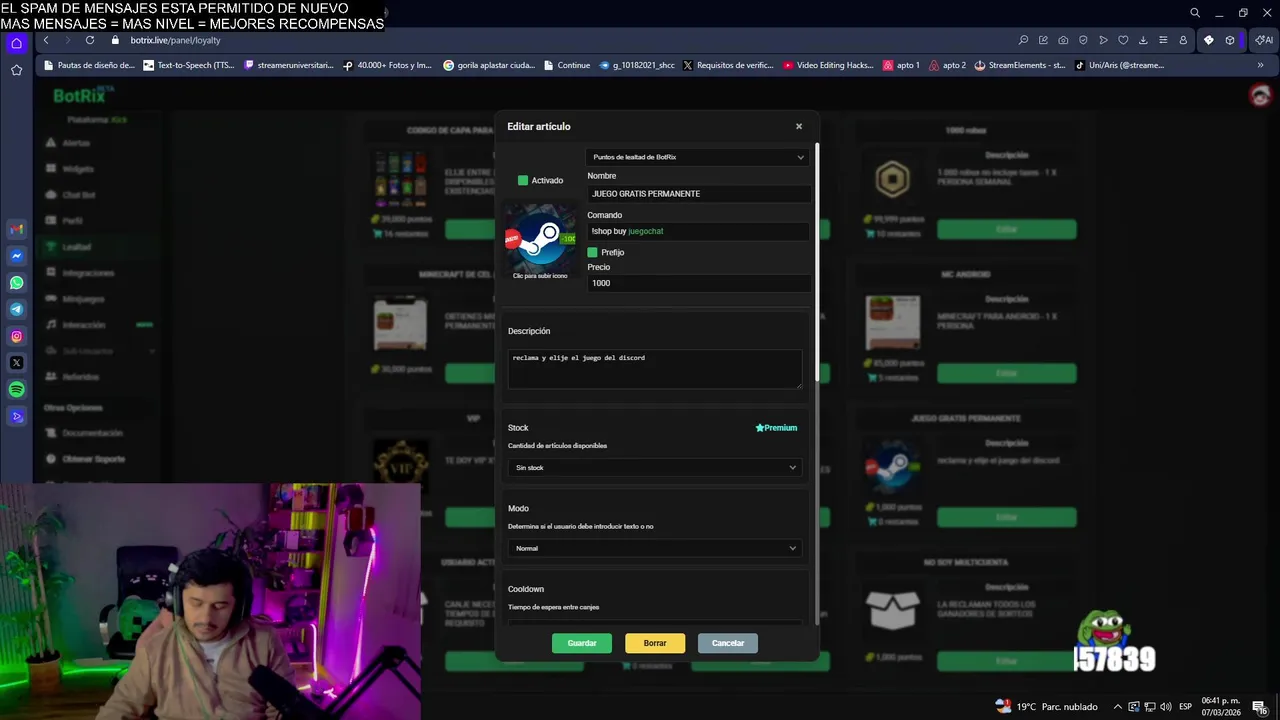
Task: Open Gmail in the Opera sidebar
Action: (x=16, y=229)
